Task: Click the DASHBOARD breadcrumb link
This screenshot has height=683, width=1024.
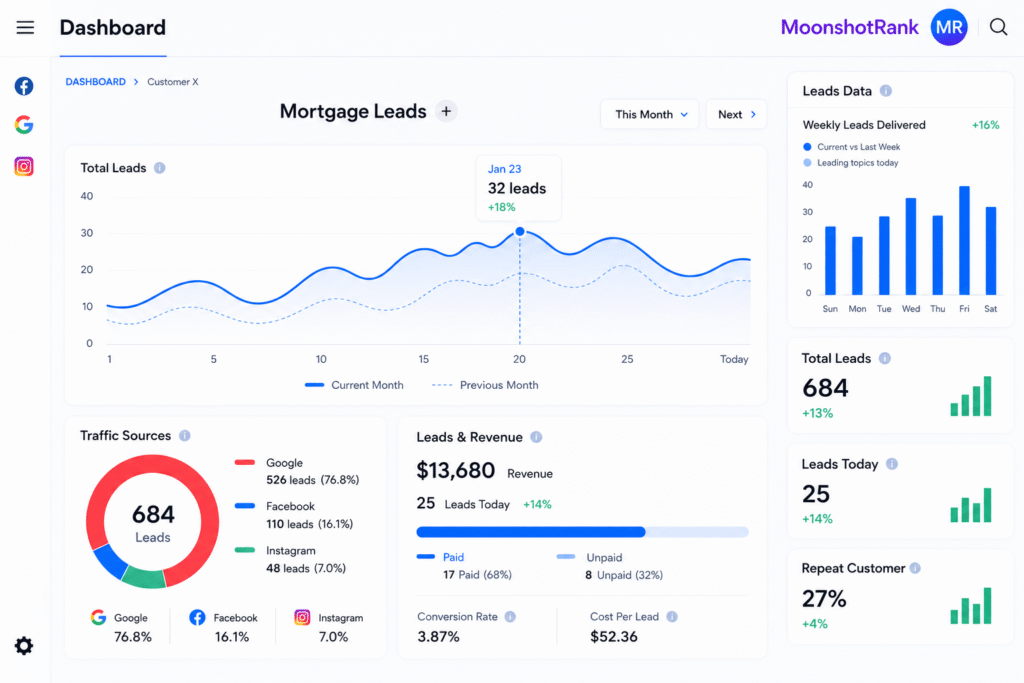Action: [x=95, y=82]
